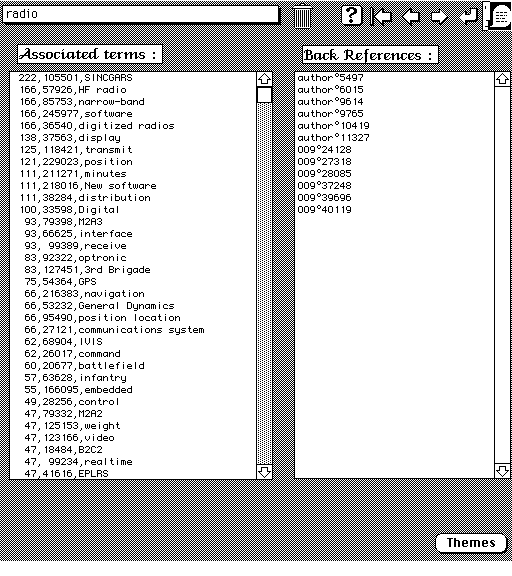
Task: Go to first card arrow icon
Action: click(381, 17)
